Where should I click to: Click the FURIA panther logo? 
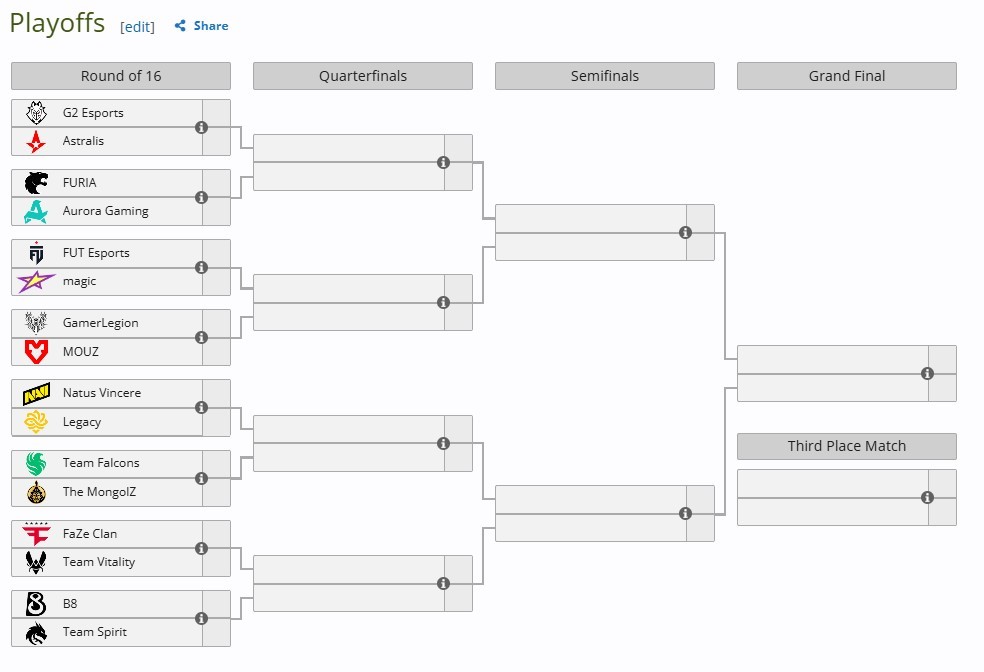click(36, 183)
